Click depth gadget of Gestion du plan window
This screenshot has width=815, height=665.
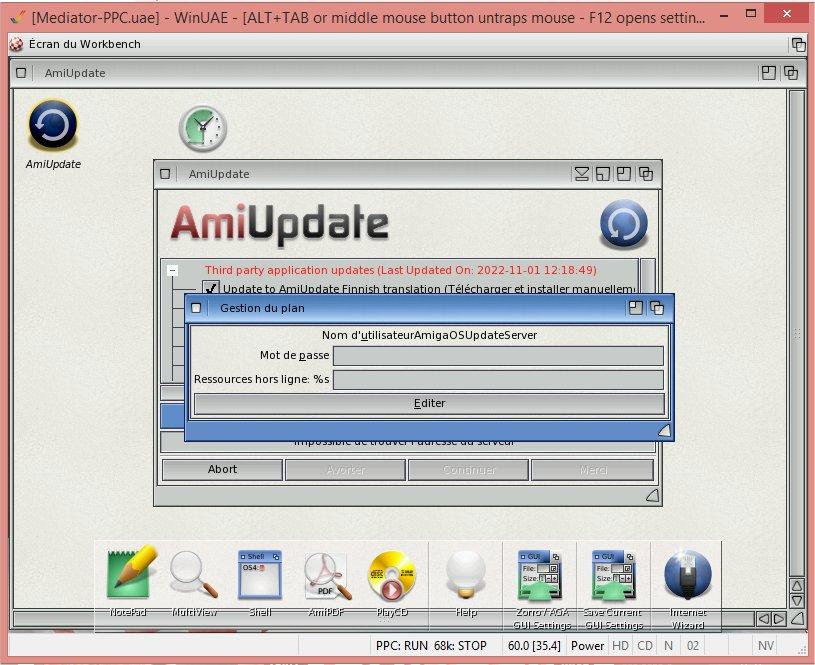[657, 308]
